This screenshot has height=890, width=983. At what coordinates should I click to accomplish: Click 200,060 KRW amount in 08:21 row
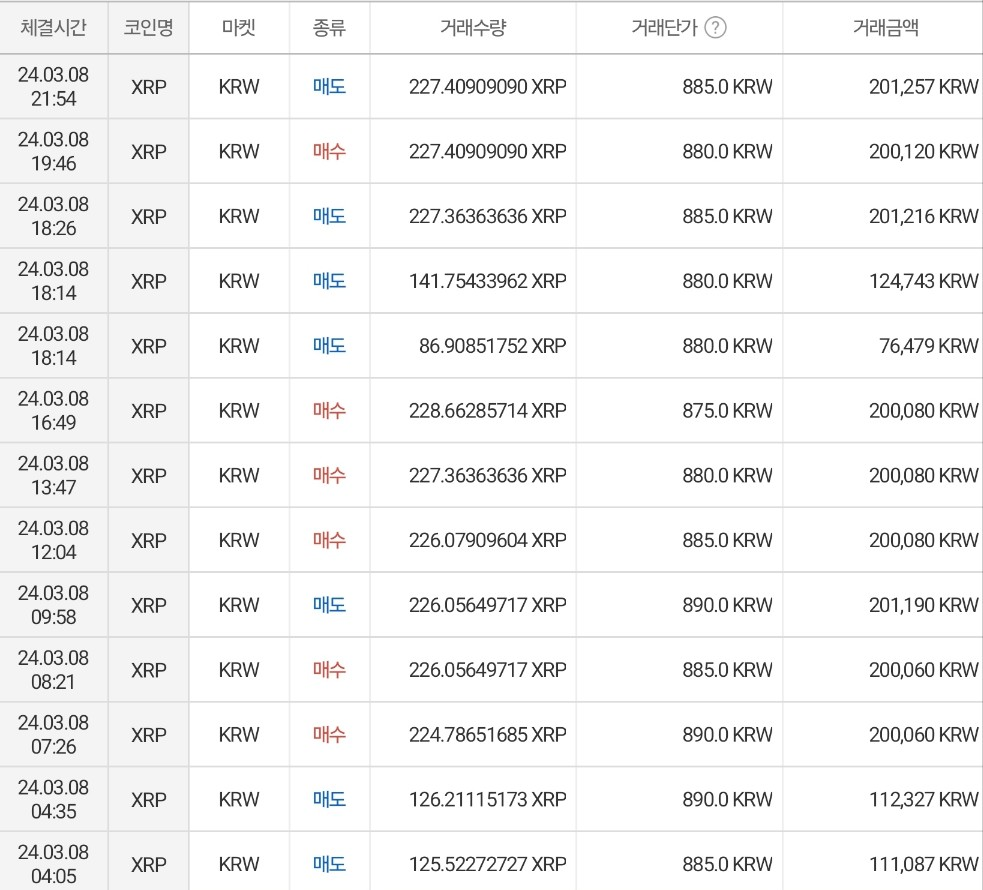[923, 669]
